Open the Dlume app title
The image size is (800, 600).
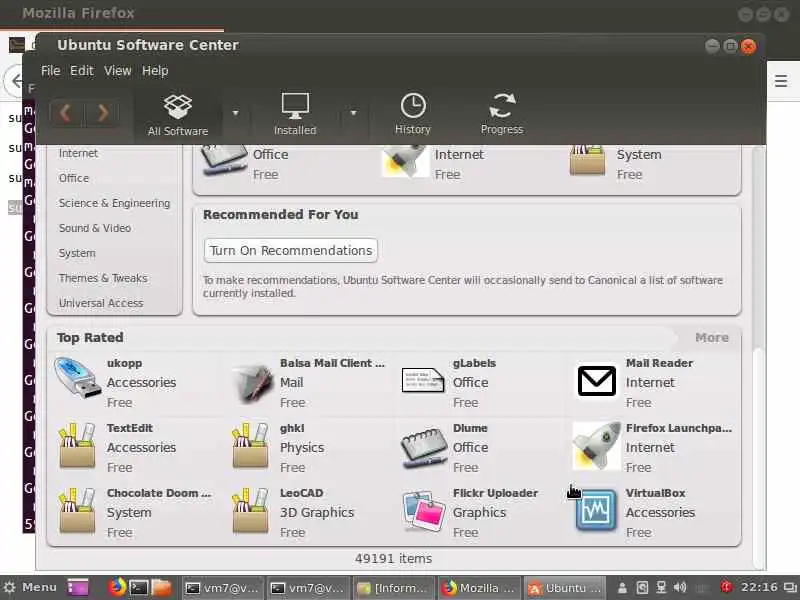[470, 428]
